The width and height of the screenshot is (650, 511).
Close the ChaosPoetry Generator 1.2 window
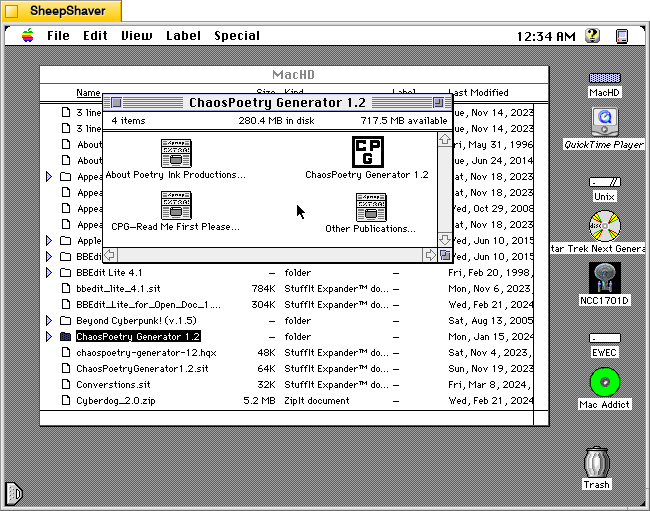point(116,102)
